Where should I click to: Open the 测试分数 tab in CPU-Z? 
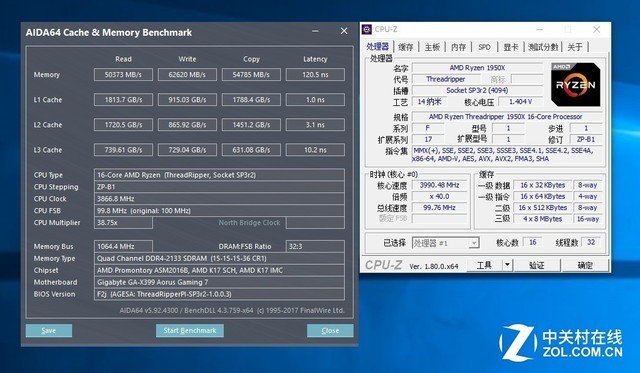pos(543,47)
